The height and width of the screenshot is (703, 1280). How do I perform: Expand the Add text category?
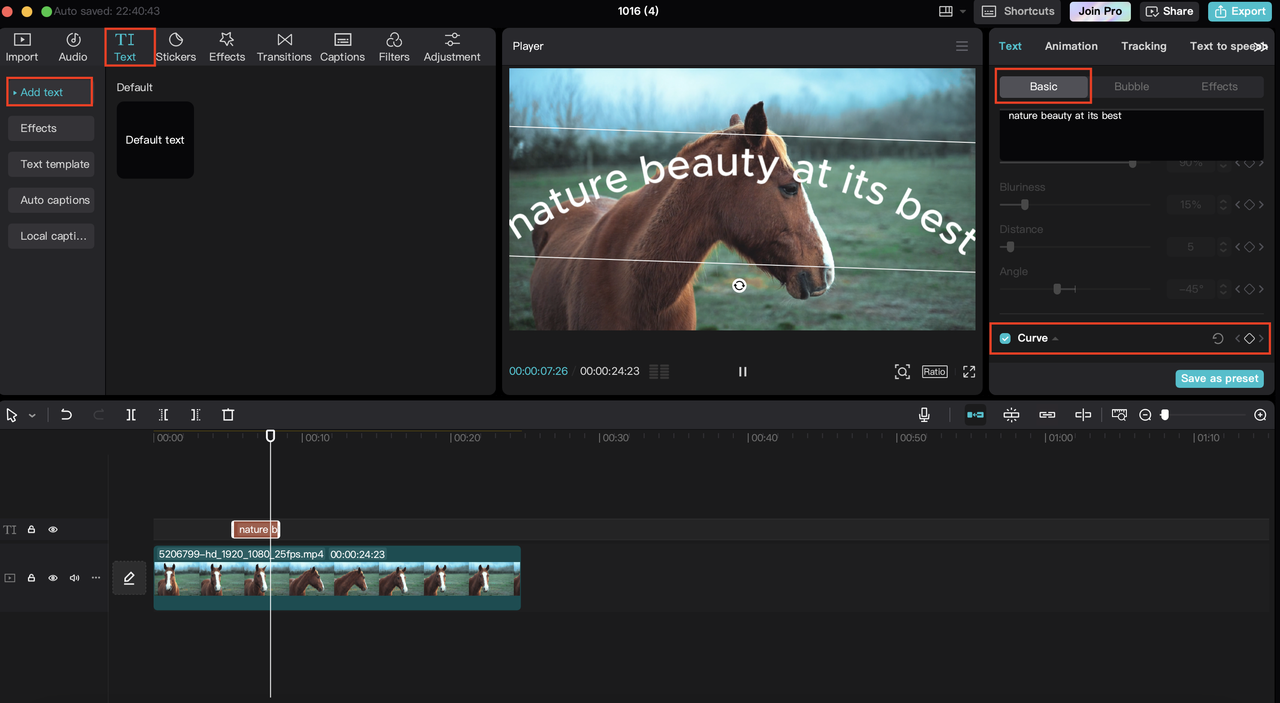[50, 92]
